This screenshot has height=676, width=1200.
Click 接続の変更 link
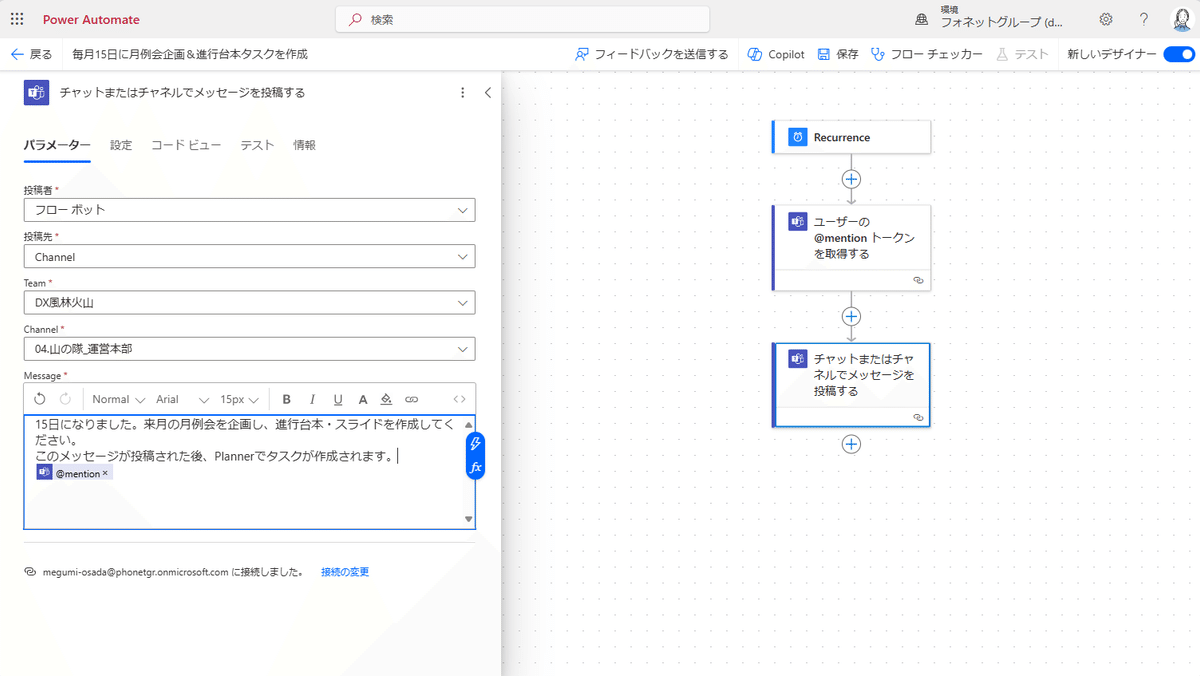click(x=345, y=572)
